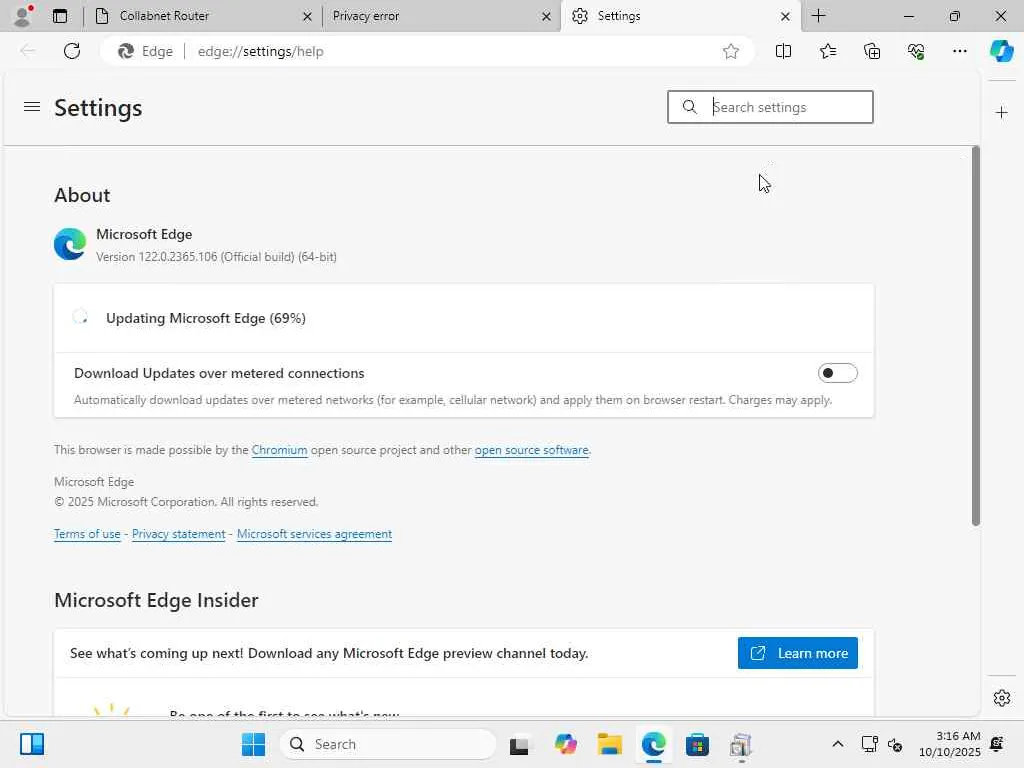Click the settings page vertical scrollbar

976,336
